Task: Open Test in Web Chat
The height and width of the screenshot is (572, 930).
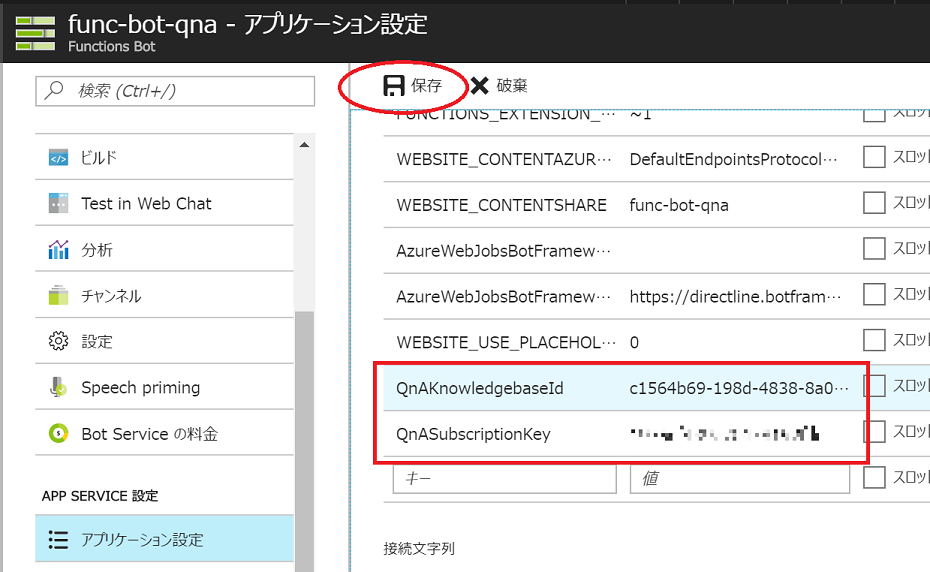Action: [x=164, y=204]
